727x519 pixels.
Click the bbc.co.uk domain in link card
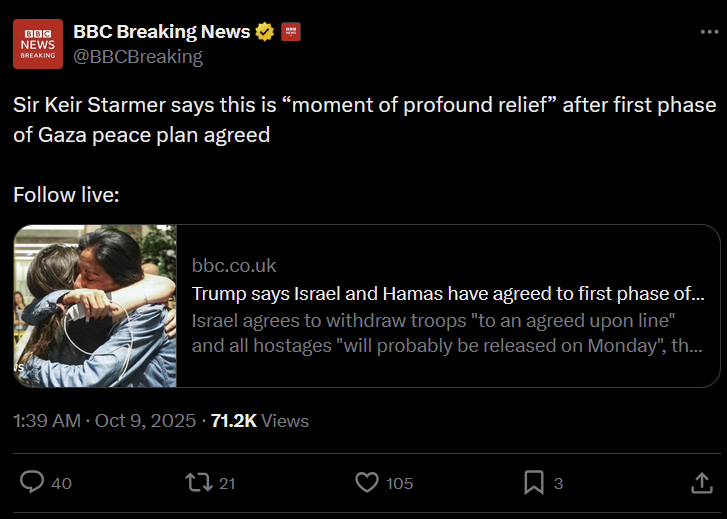[234, 266]
